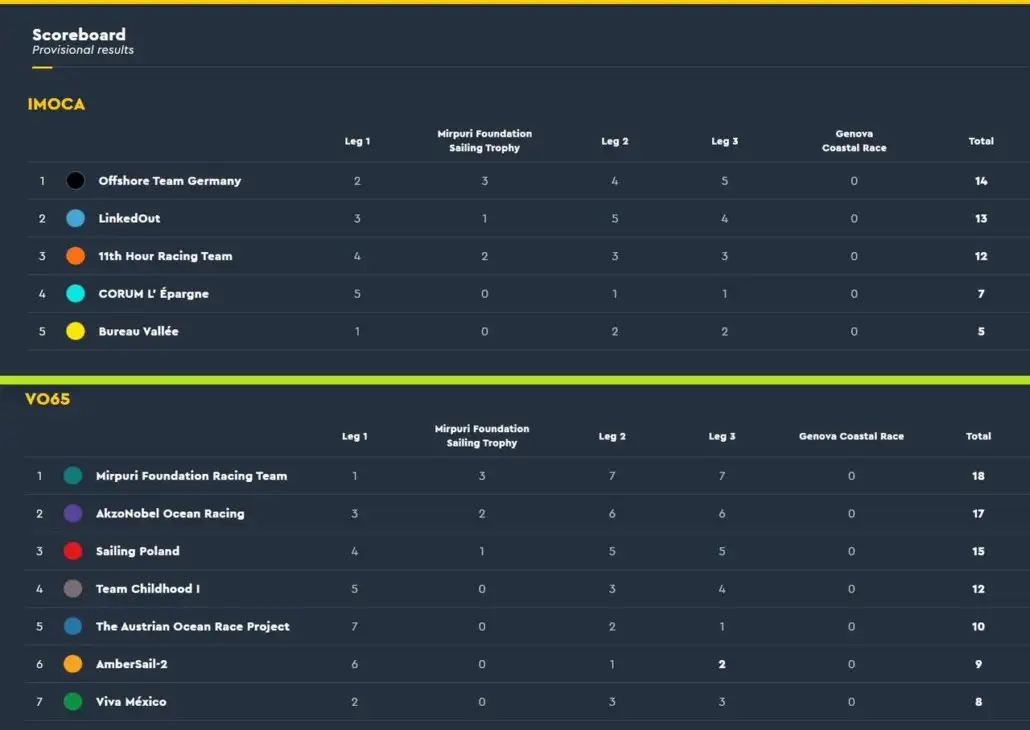
Task: Select AkzoNobel Ocean Racing name
Action: point(170,513)
